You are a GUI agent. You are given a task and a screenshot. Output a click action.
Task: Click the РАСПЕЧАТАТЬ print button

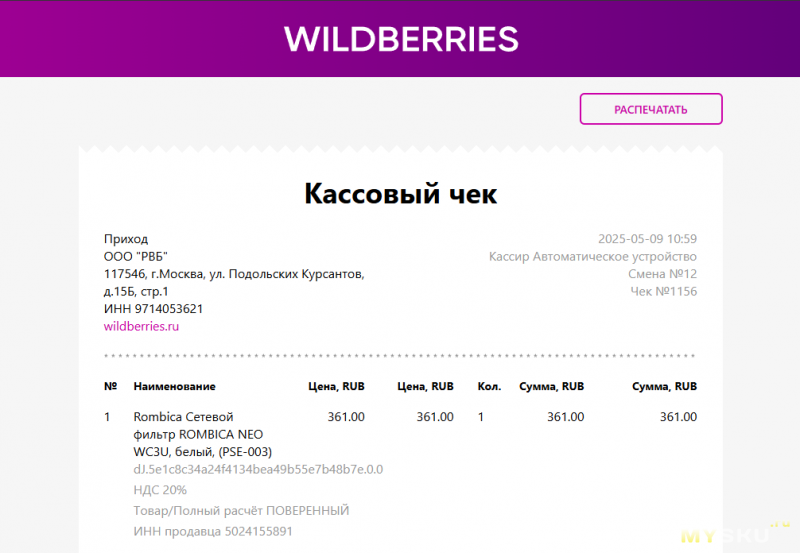coord(651,109)
